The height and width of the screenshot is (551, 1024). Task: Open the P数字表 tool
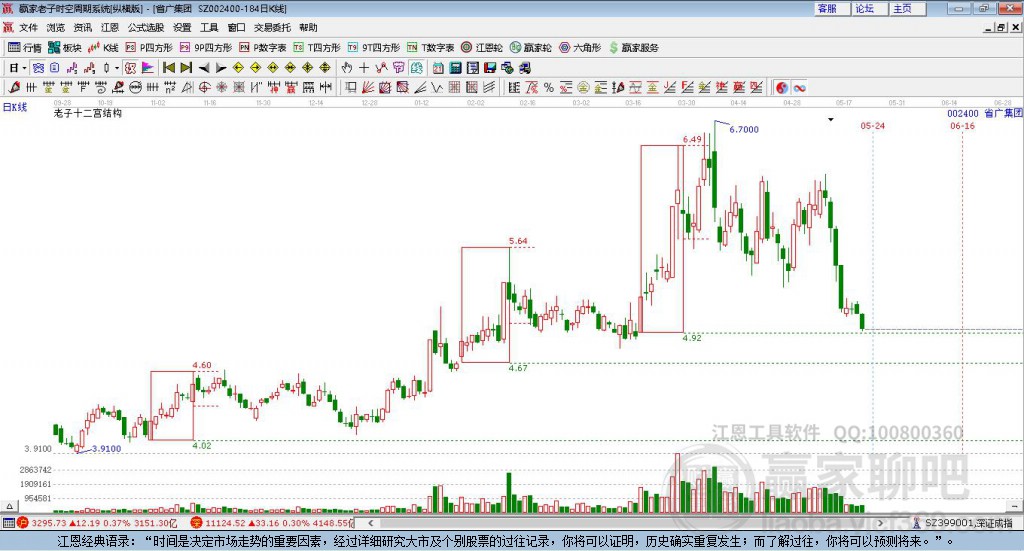pyautogui.click(x=263, y=48)
